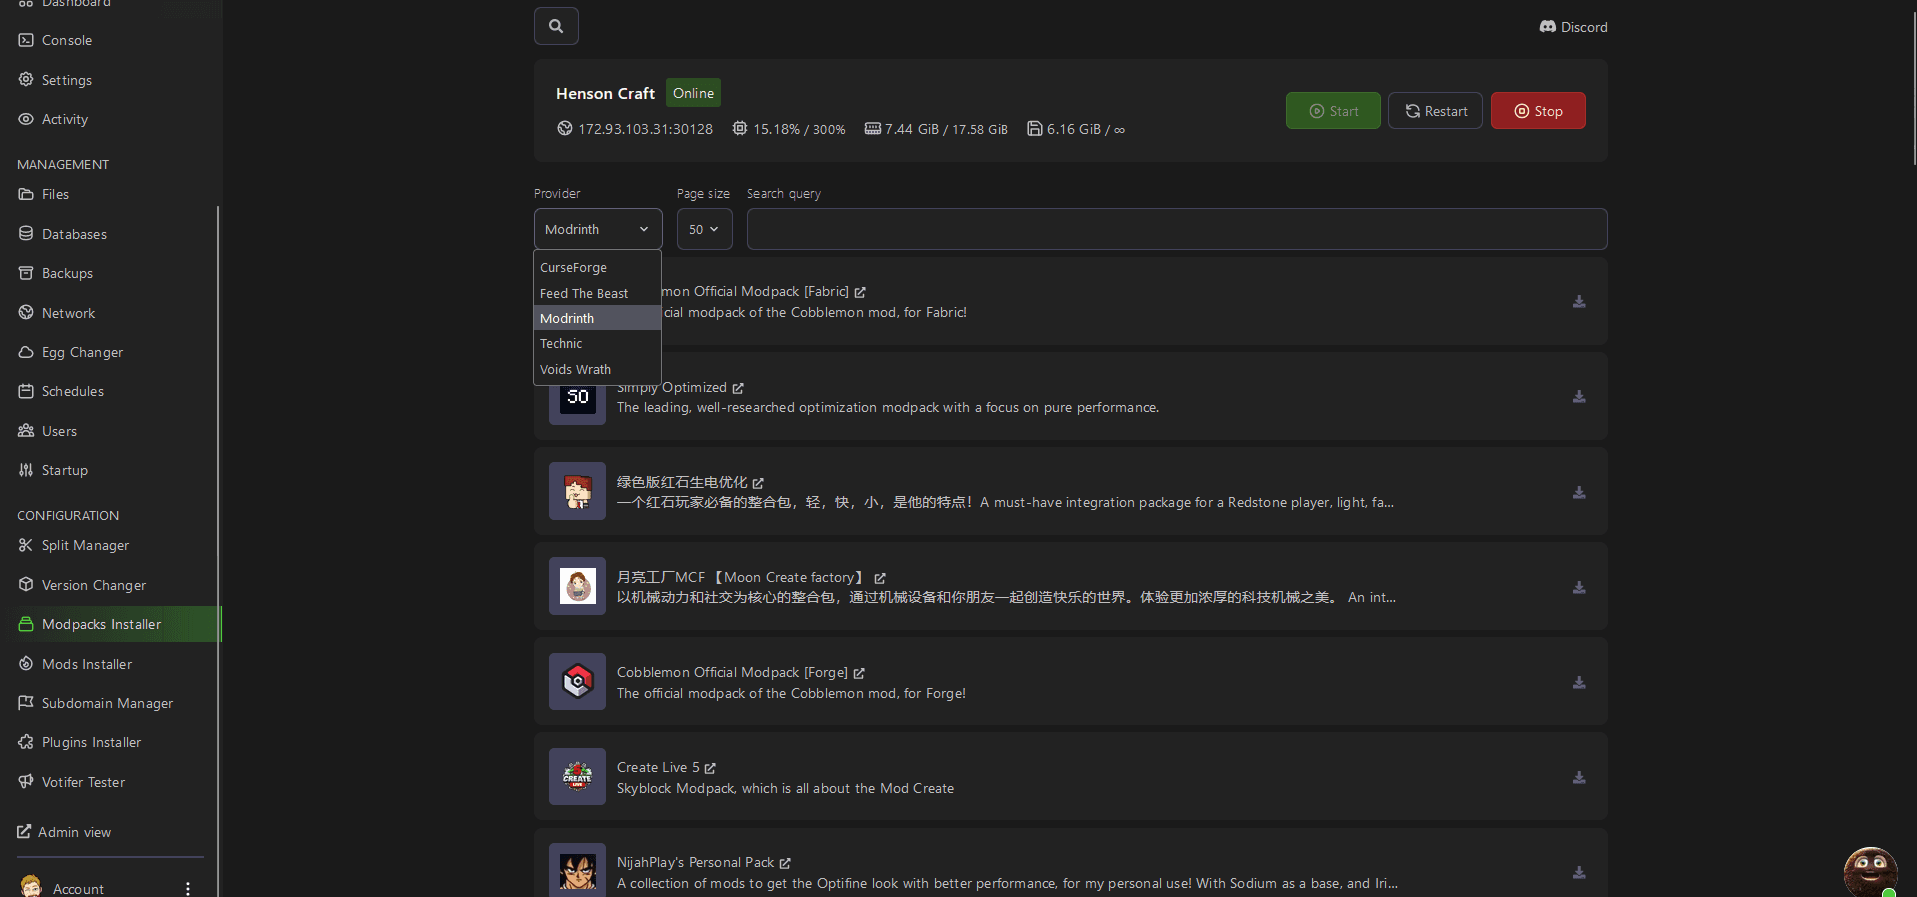This screenshot has height=897, width=1917.
Task: Open the Provider dropdown showing Modrinth
Action: tap(598, 229)
